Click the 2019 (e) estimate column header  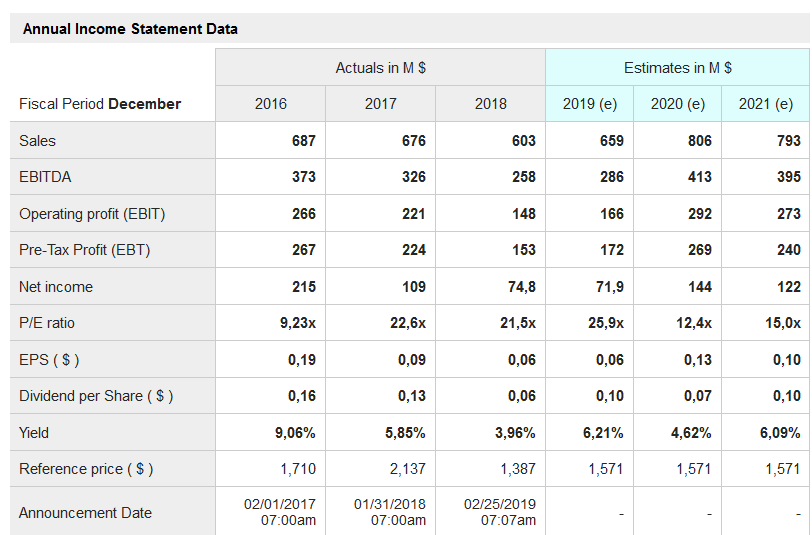[589, 103]
